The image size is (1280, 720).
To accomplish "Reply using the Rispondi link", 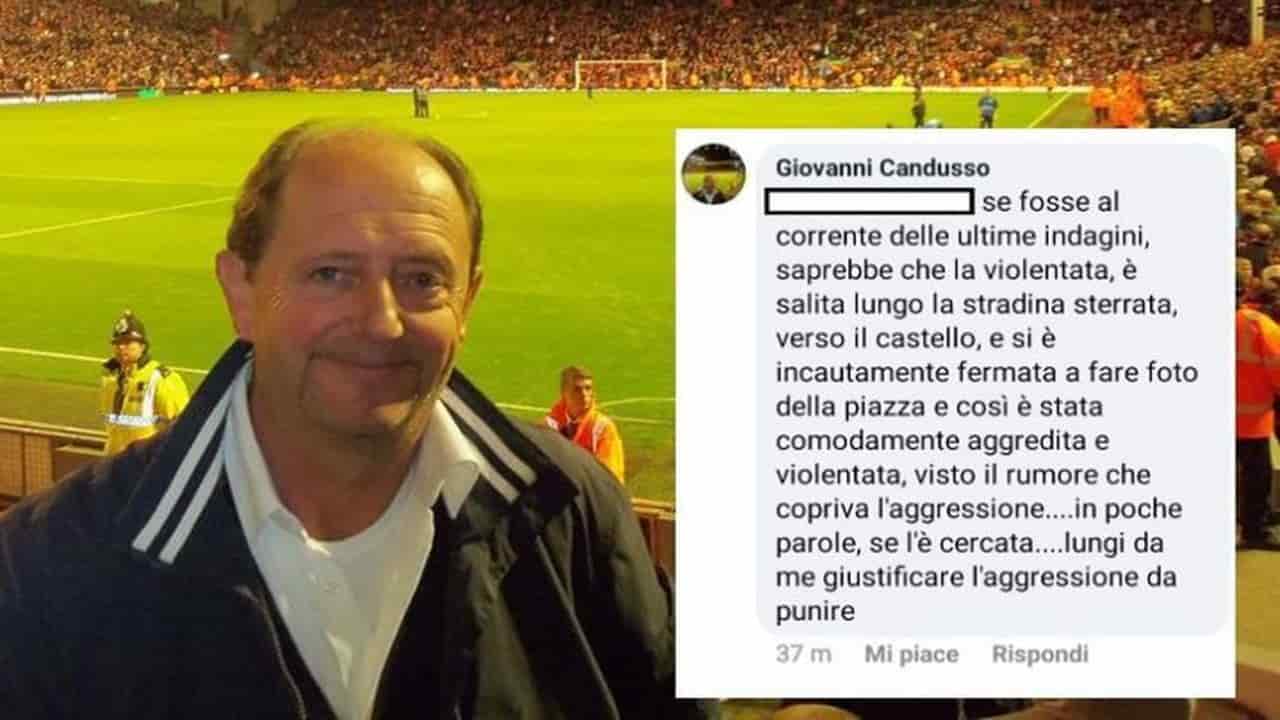I will tap(1040, 654).
